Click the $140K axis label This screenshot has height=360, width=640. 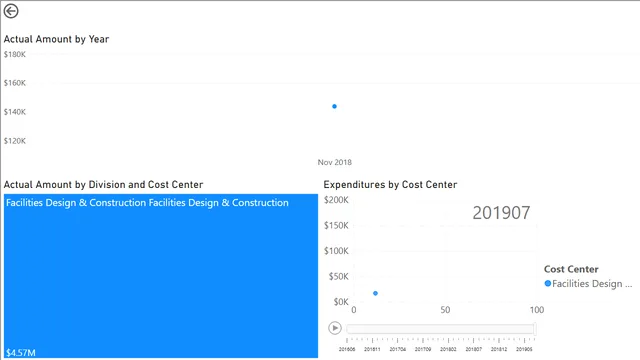tap(15, 112)
